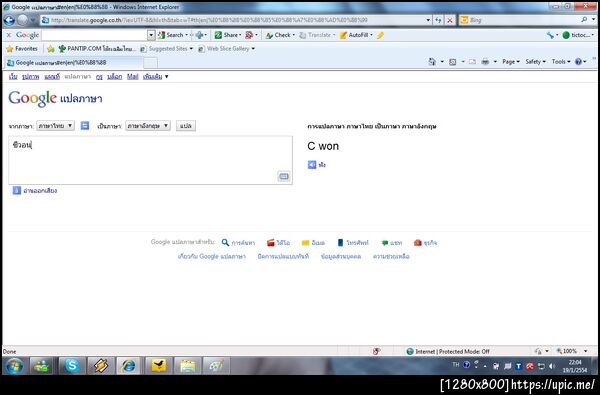Open the PANTIP.COM favorites link

(97, 49)
